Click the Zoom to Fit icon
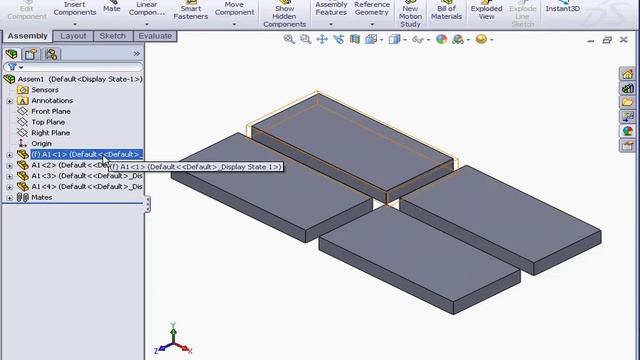The image size is (640, 360). point(289,39)
